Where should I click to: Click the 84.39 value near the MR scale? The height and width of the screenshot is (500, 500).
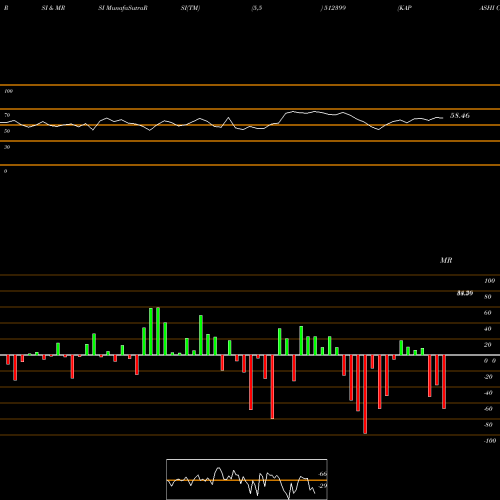465,293
